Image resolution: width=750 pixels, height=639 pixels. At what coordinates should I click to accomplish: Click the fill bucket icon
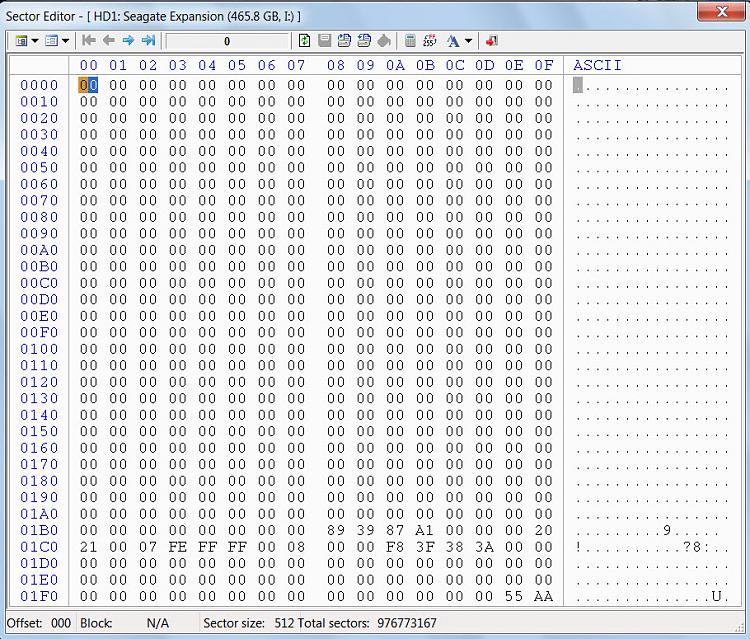(x=384, y=41)
